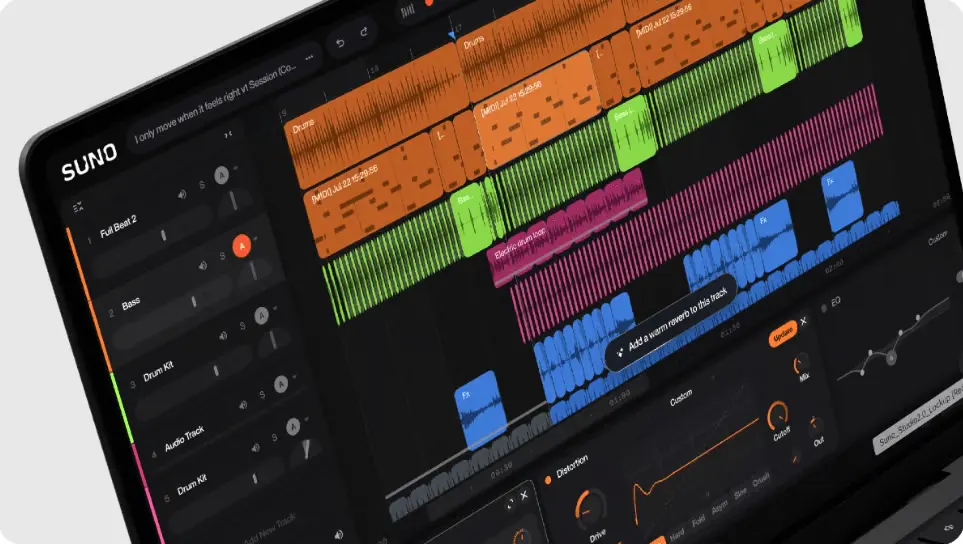Click the blue playhead marker on ruler
The width and height of the screenshot is (963, 544).
click(452, 35)
